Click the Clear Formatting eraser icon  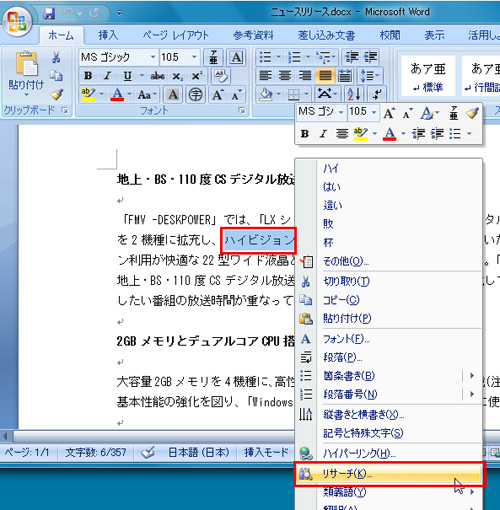pos(221,76)
